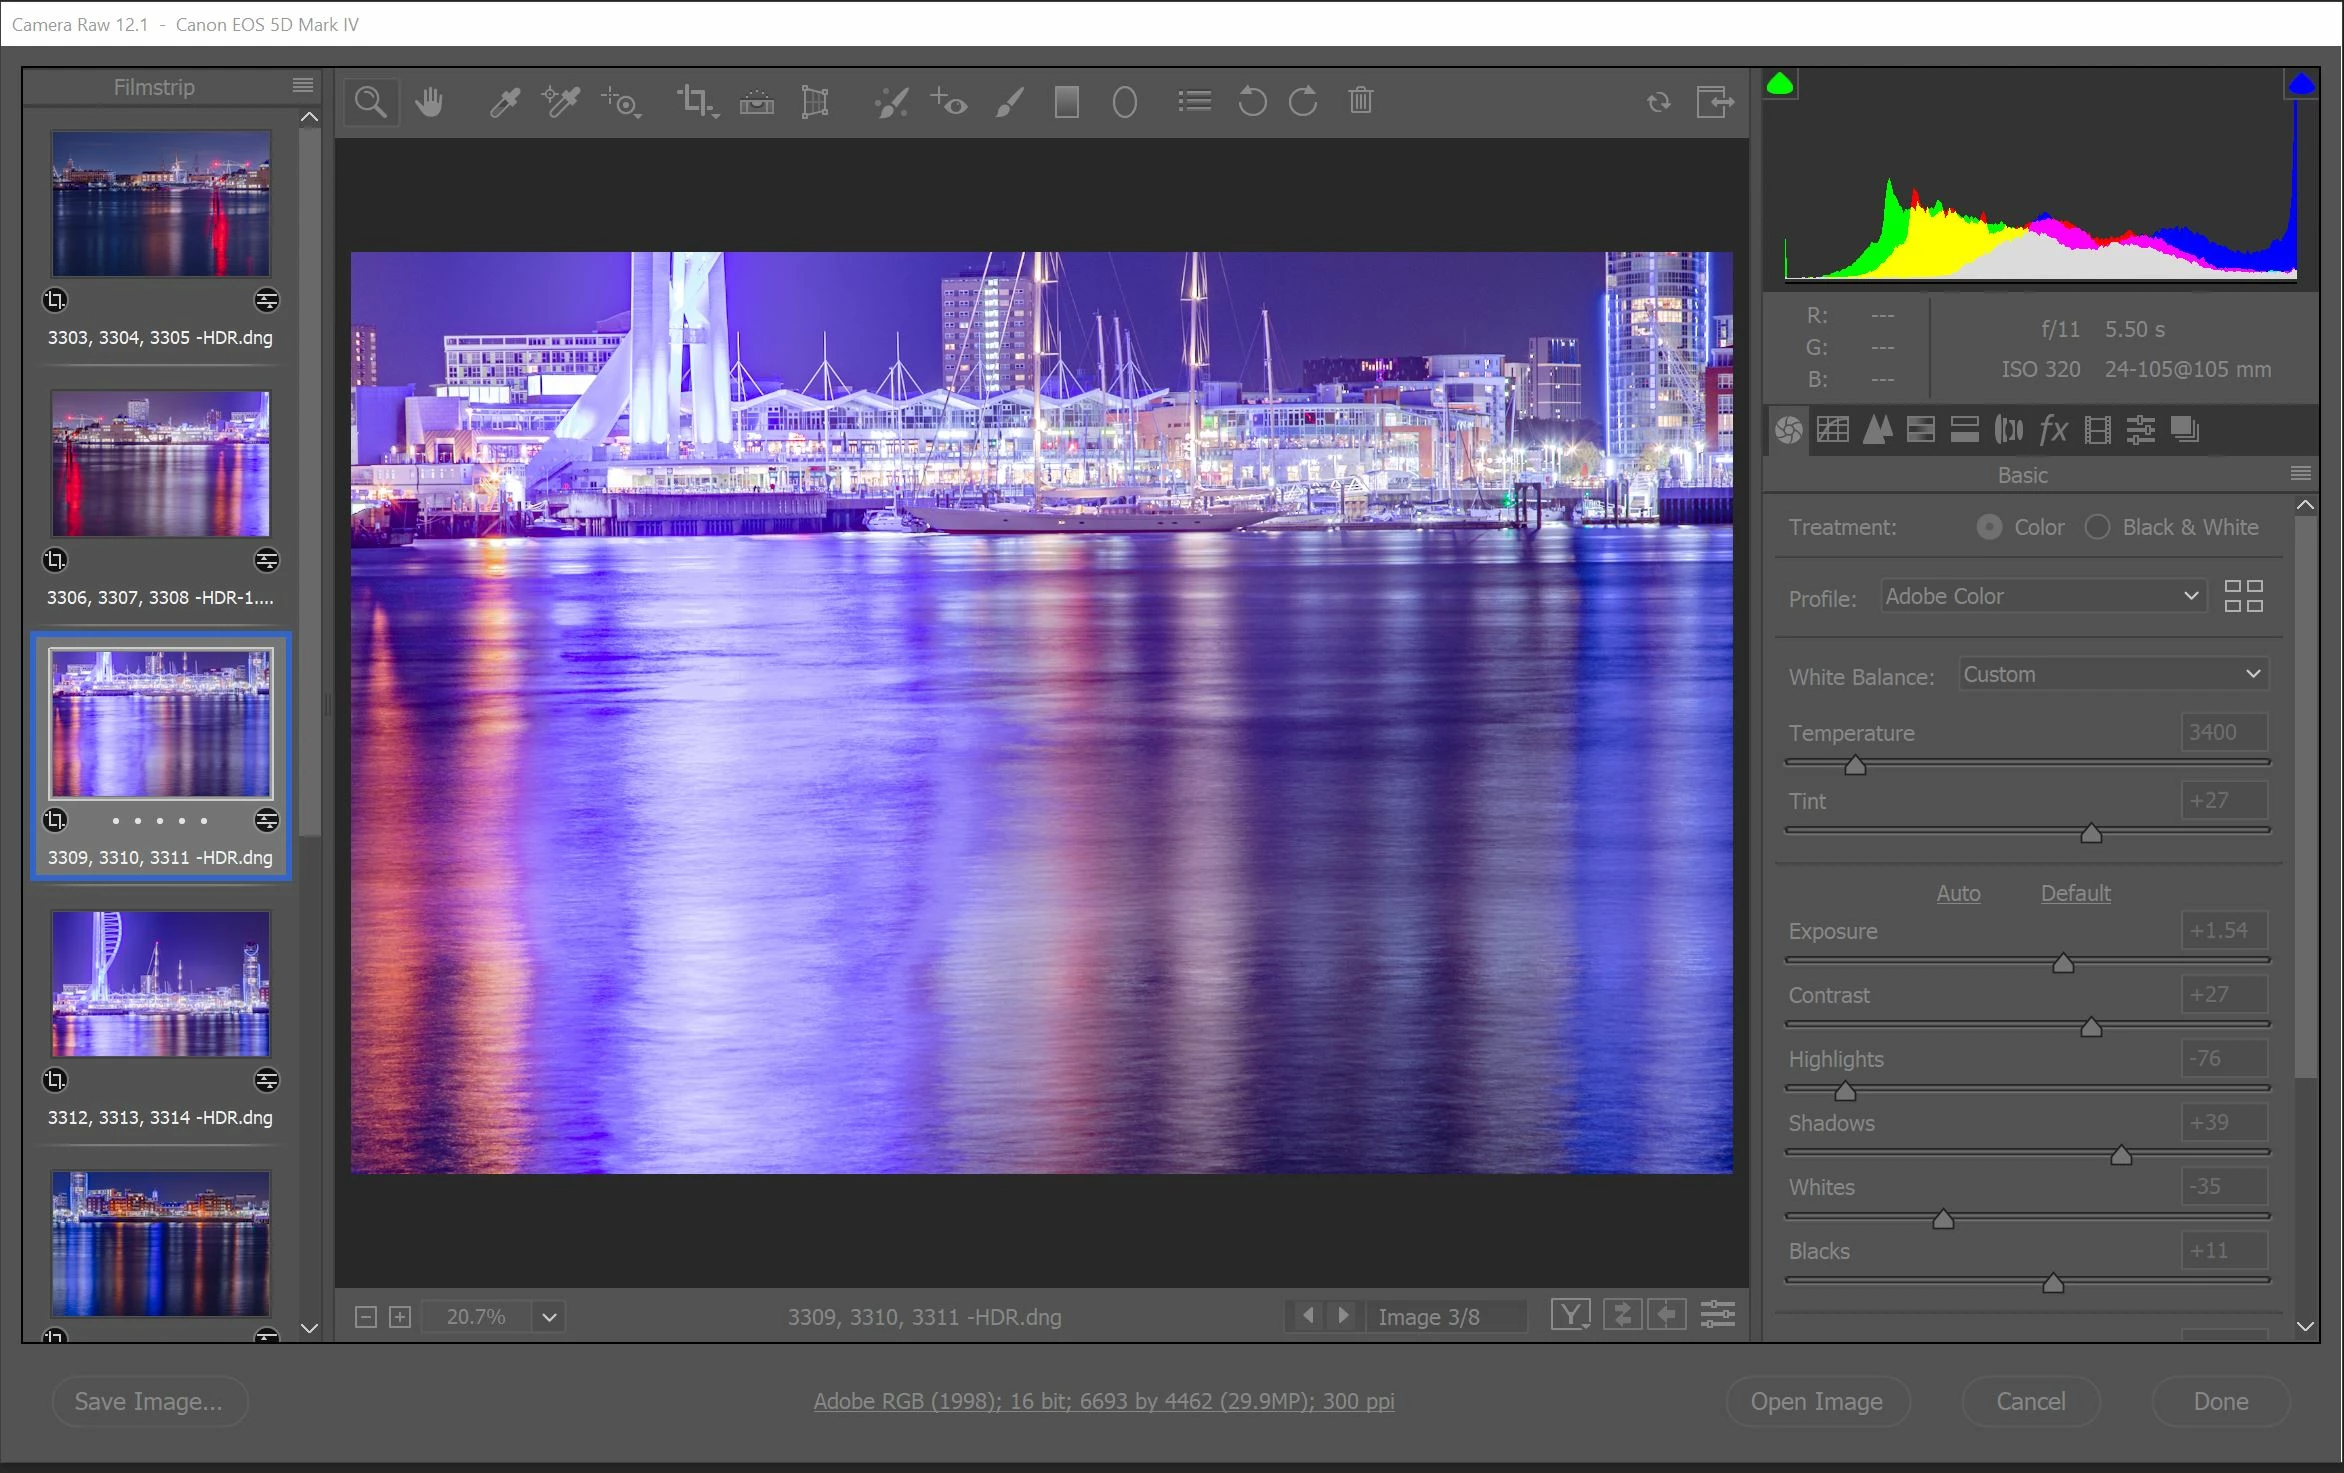Select the Spot Removal tool
The width and height of the screenshot is (2344, 1473).
click(x=890, y=101)
